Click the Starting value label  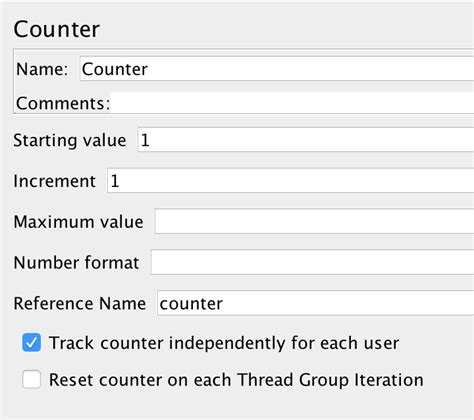(x=70, y=140)
